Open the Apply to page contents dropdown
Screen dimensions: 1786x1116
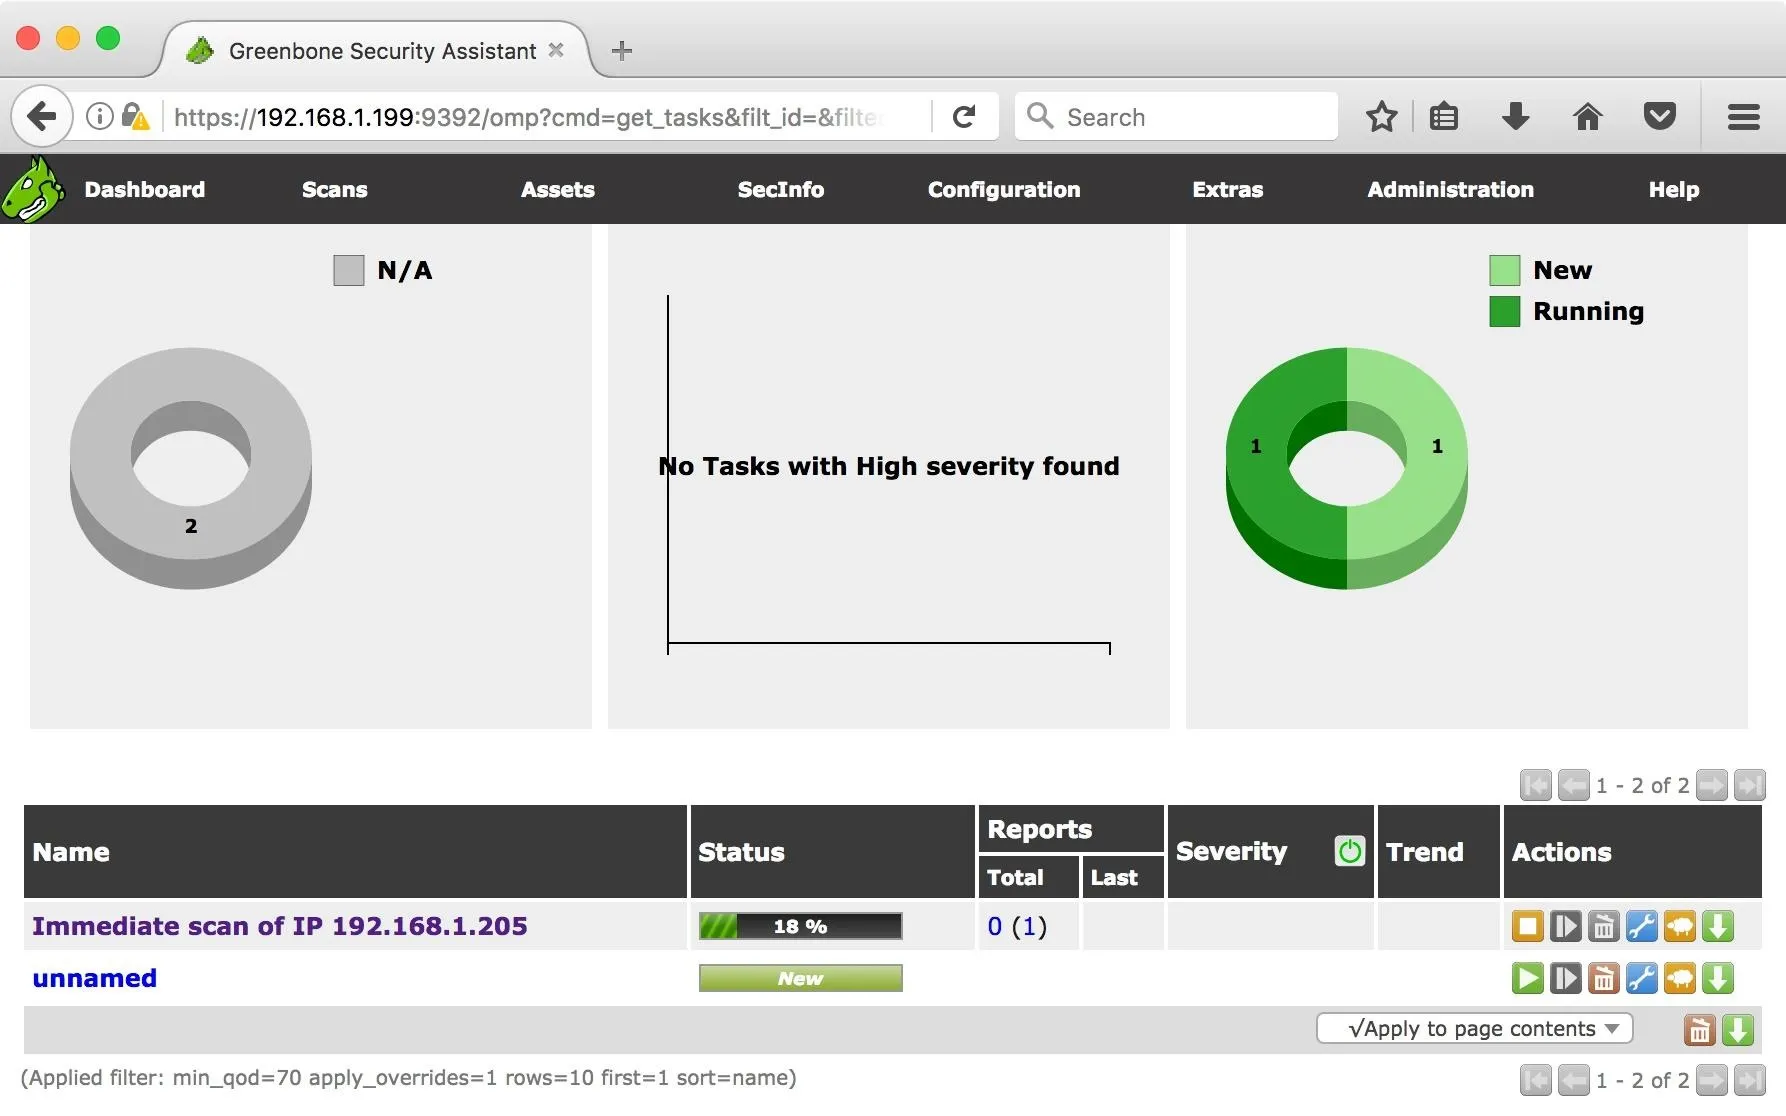1474,1029
